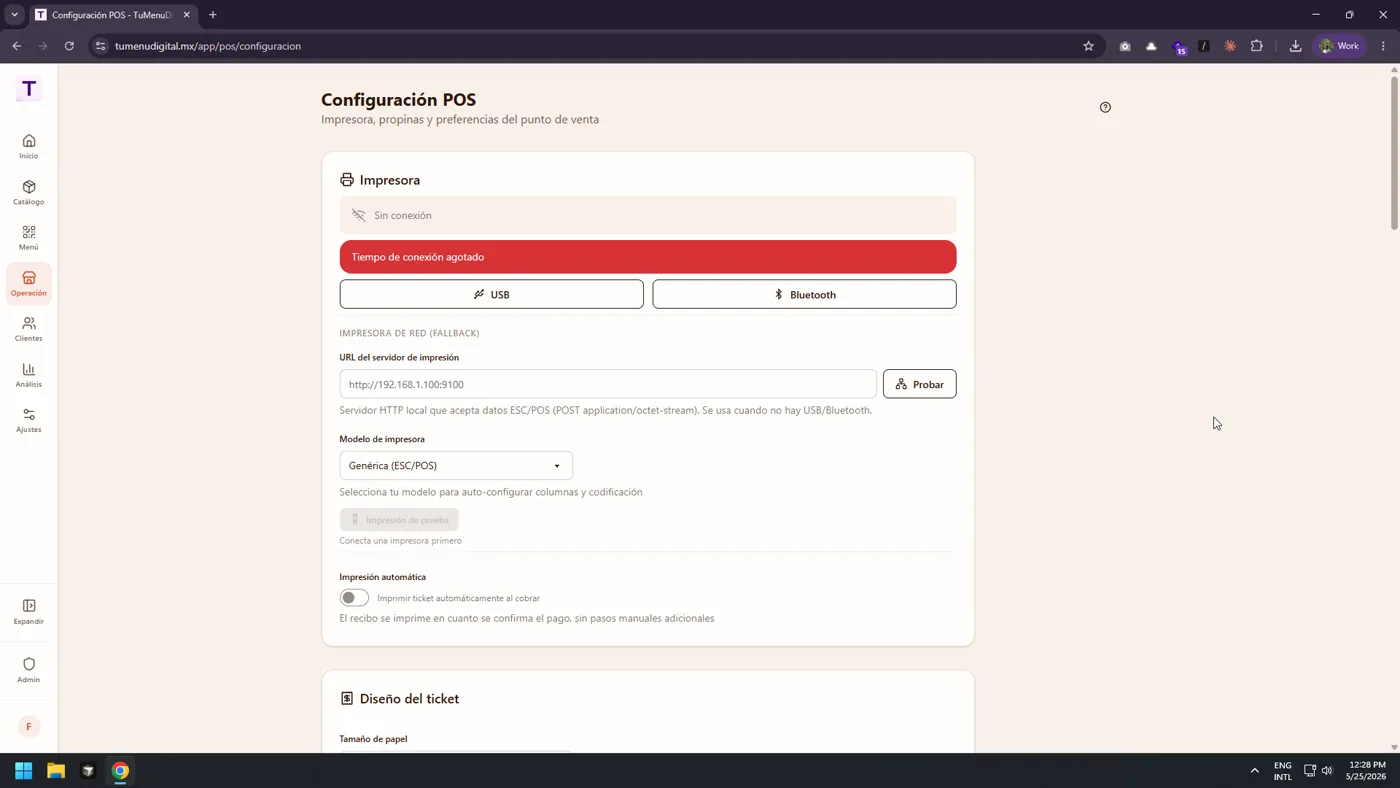This screenshot has height=788, width=1400.
Task: View site information icon in address bar
Action: coord(100,46)
